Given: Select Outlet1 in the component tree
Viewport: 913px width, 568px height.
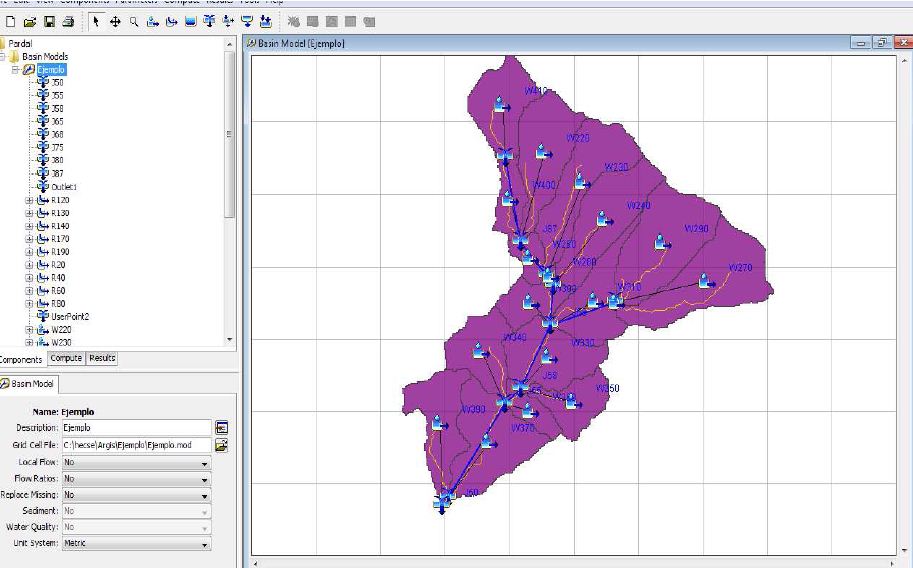Looking at the screenshot, I should [64, 187].
